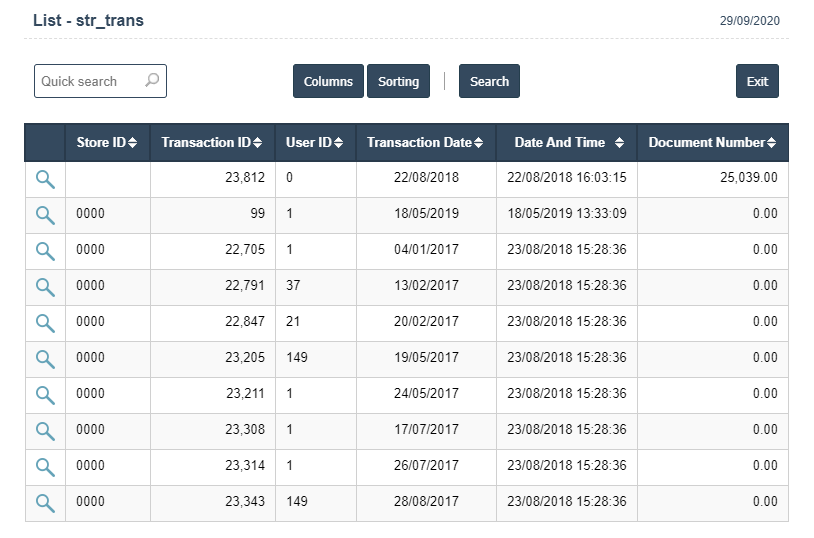Inspect transaction 22,847 with magnifier icon

point(45,323)
